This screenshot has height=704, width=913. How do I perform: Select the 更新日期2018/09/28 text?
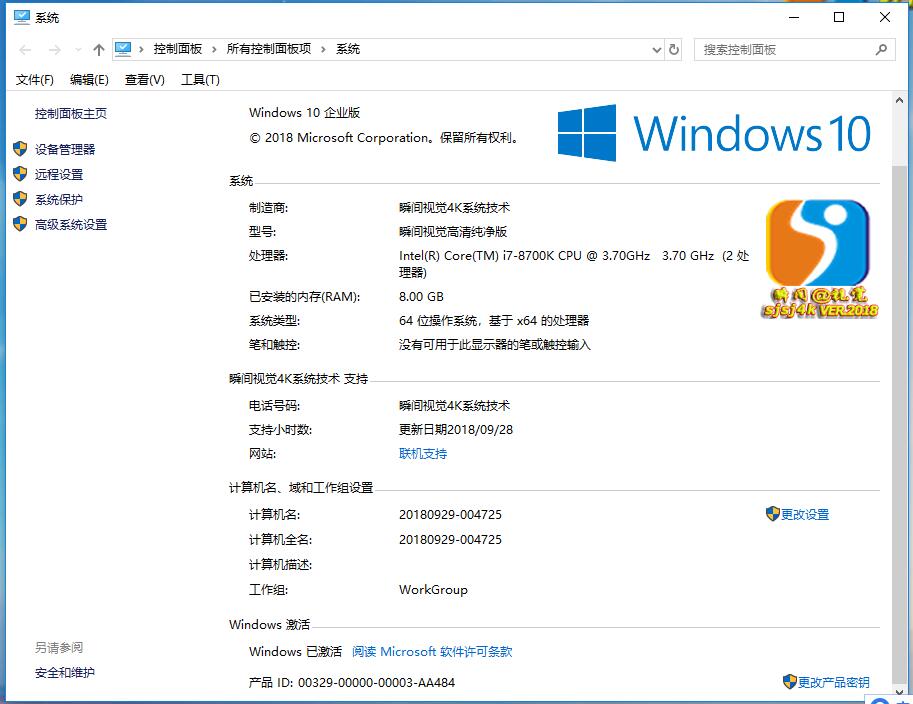(x=456, y=430)
